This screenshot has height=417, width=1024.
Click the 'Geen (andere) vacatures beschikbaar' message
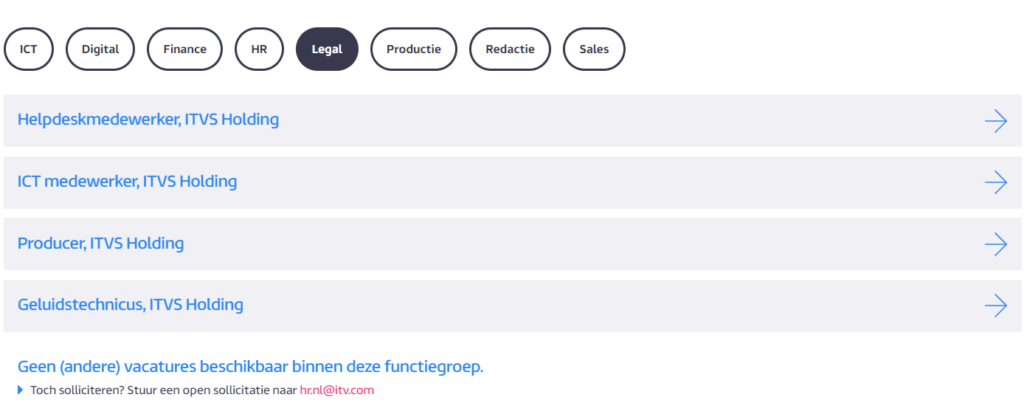250,367
